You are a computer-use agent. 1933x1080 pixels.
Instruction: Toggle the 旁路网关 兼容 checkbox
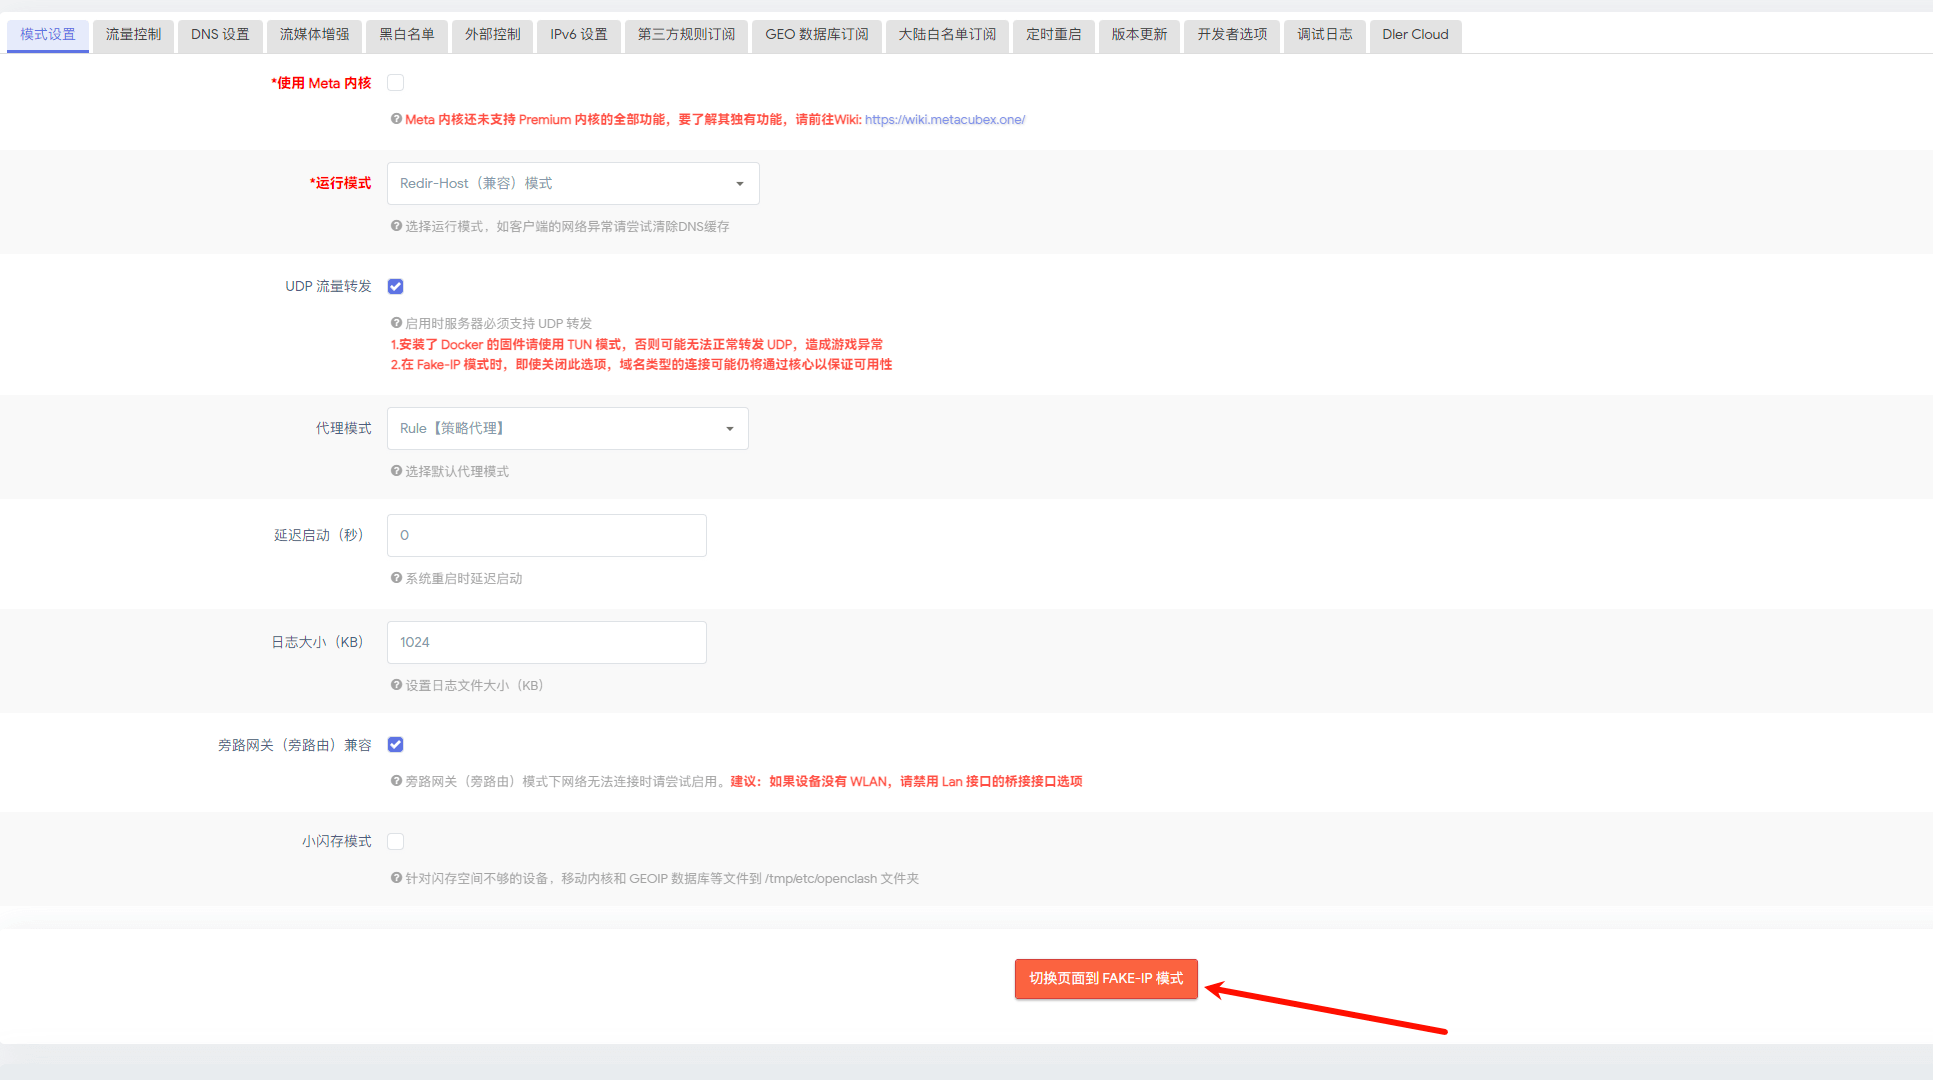point(396,744)
